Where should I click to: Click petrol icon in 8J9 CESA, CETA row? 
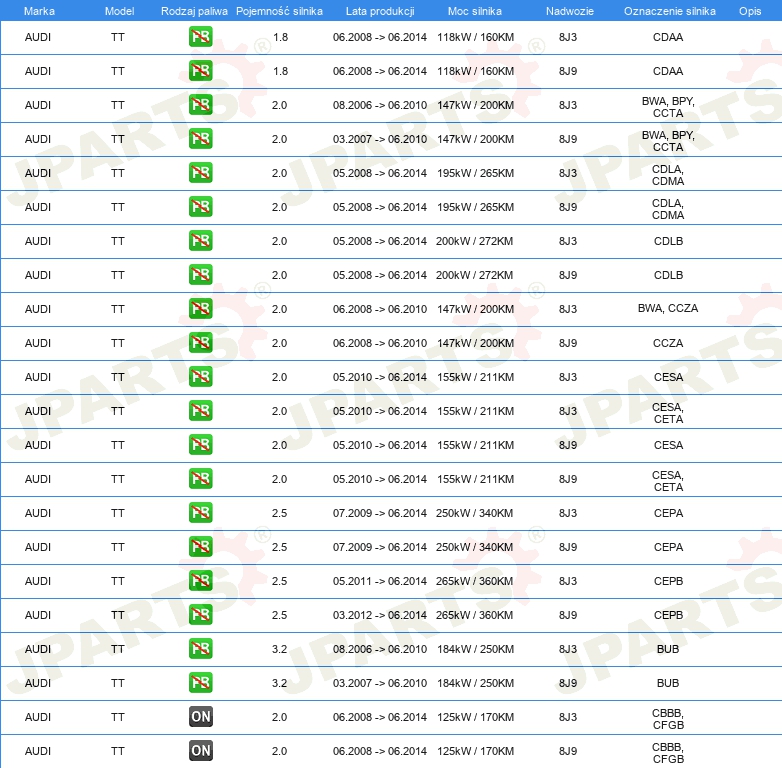pos(200,478)
